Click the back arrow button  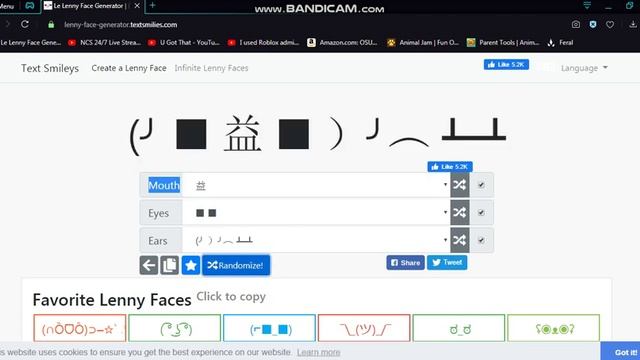149,265
